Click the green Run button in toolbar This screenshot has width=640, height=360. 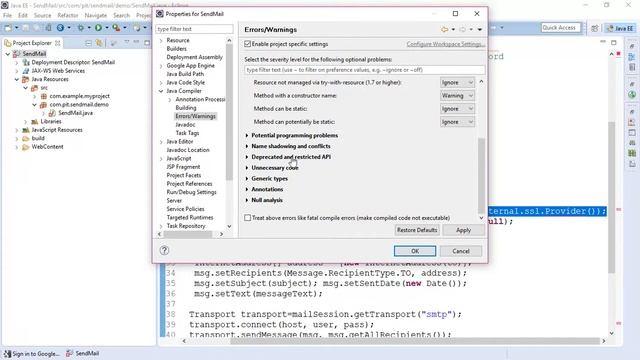pyautogui.click(x=98, y=28)
